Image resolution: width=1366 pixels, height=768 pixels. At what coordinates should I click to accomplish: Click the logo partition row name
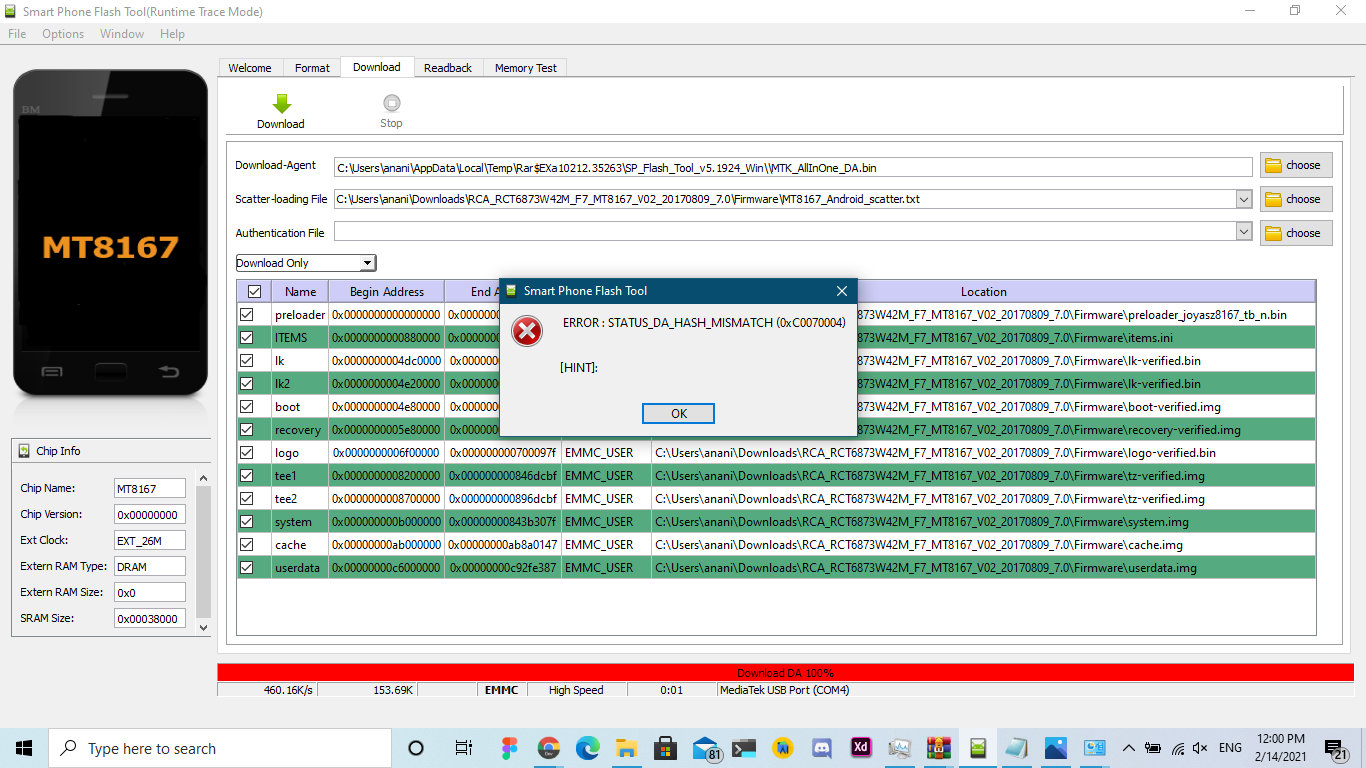tap(287, 453)
